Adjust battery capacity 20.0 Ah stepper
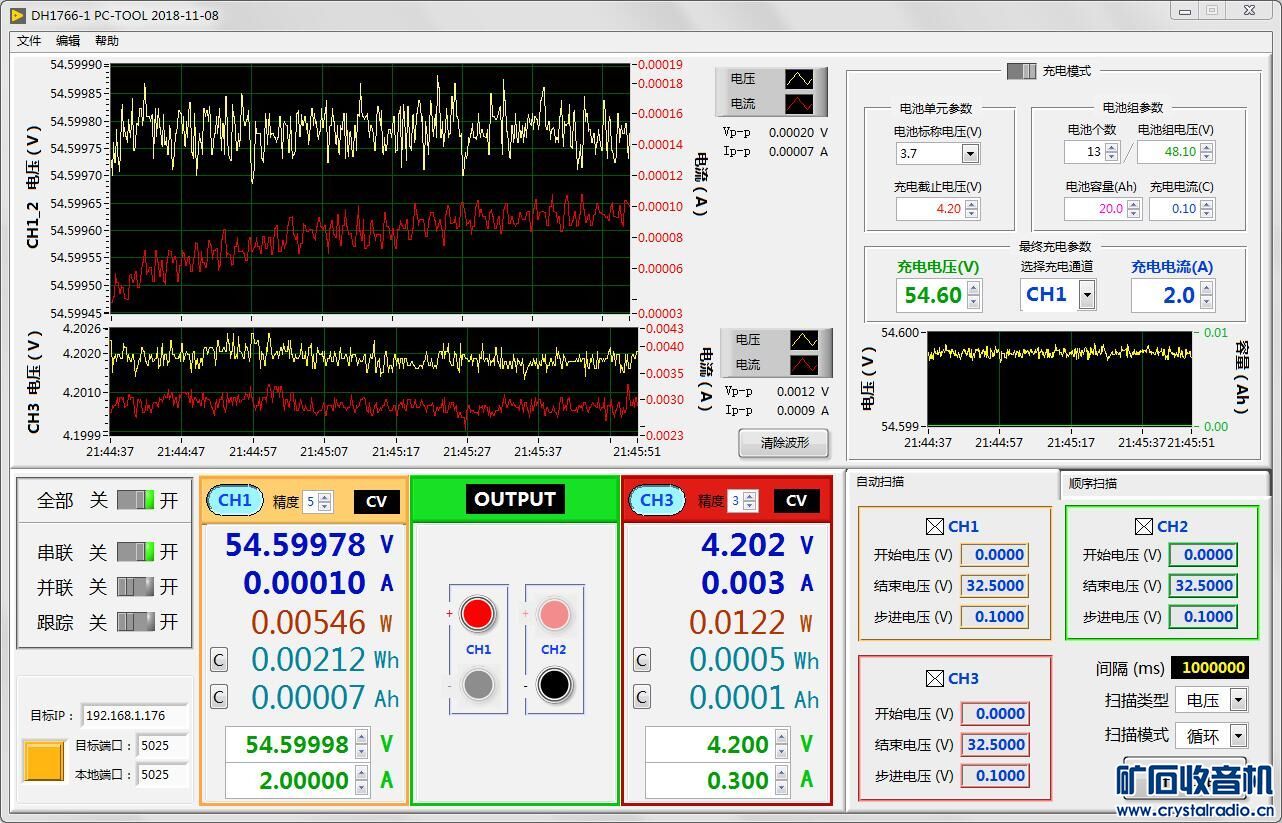 (x=1133, y=209)
